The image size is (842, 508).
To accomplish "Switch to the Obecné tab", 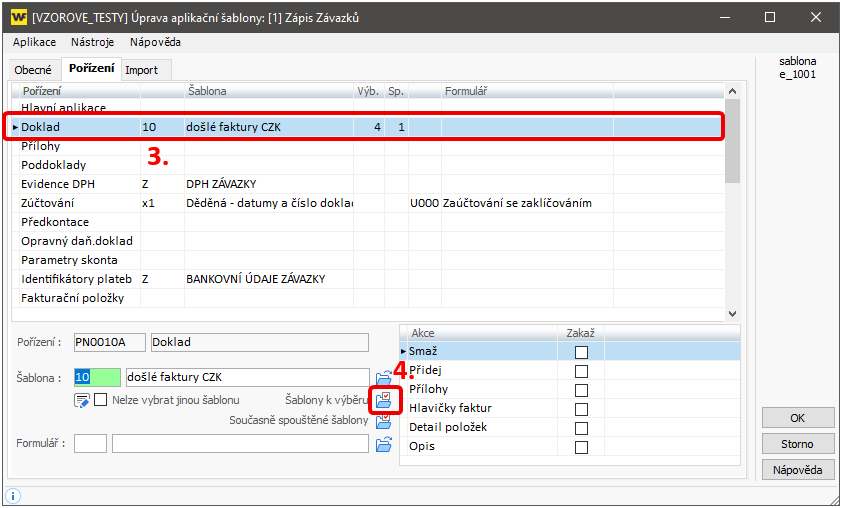I will tap(33, 70).
